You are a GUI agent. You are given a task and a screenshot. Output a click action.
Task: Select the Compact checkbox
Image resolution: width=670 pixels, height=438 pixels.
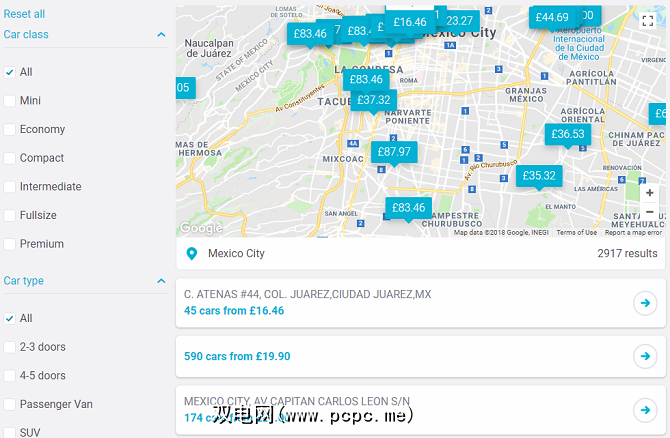9,158
